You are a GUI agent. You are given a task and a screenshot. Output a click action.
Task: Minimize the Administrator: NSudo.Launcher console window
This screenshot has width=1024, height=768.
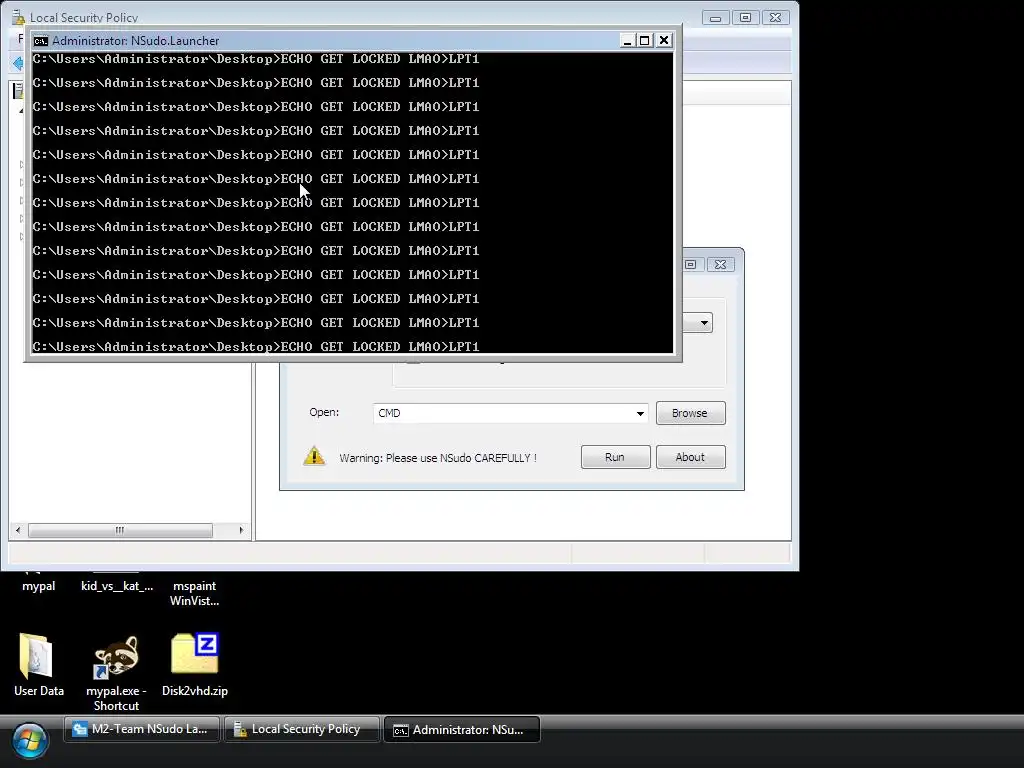[x=627, y=40]
